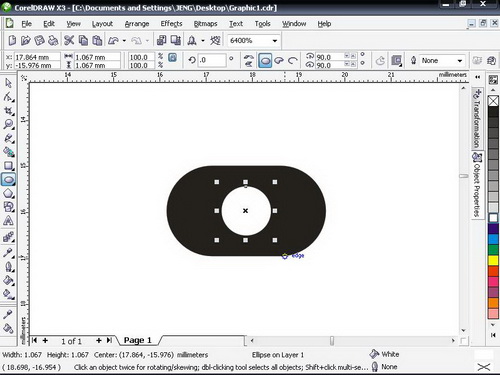Screen dimensions: 500x375
Task: Open the Bitmaps menu
Action: click(205, 24)
